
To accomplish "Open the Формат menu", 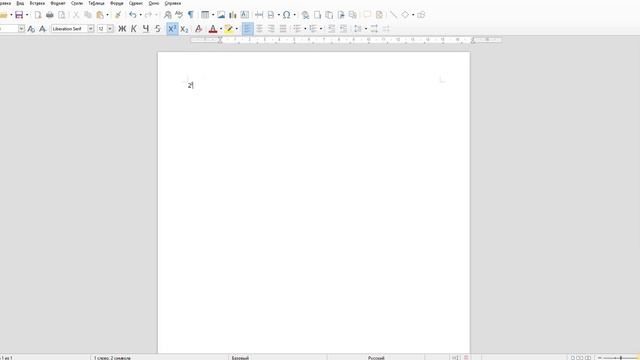I will pyautogui.click(x=58, y=3).
